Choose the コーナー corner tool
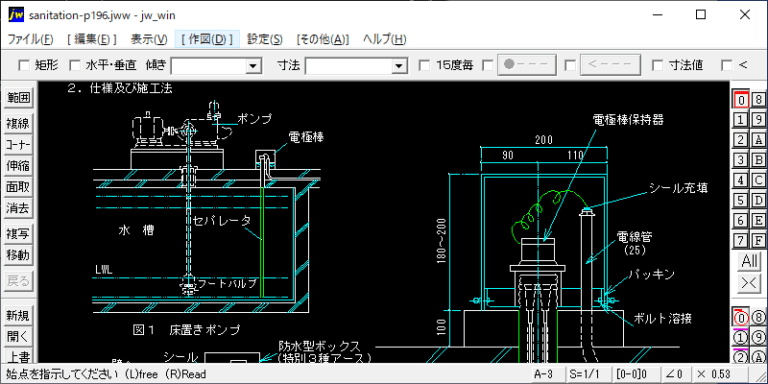768x384 pixels. 18,145
